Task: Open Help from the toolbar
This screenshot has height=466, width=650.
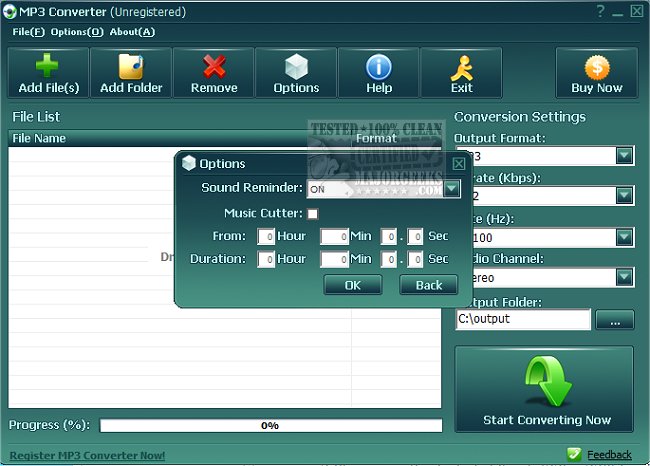Action: (x=378, y=73)
